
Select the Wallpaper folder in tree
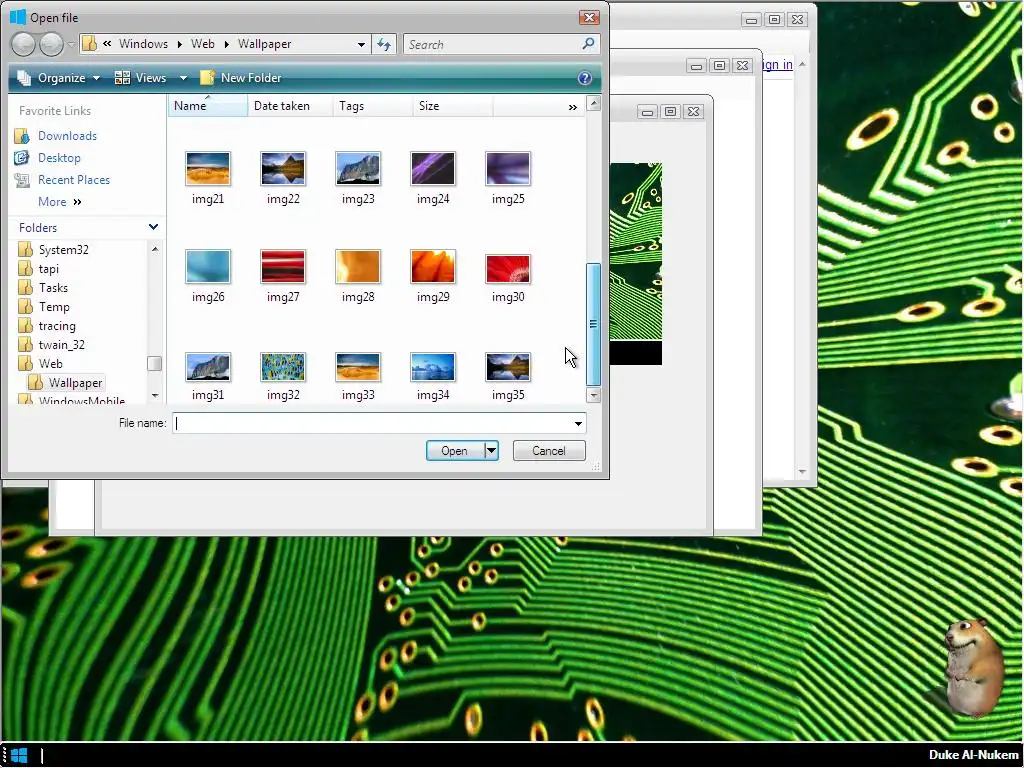point(66,383)
